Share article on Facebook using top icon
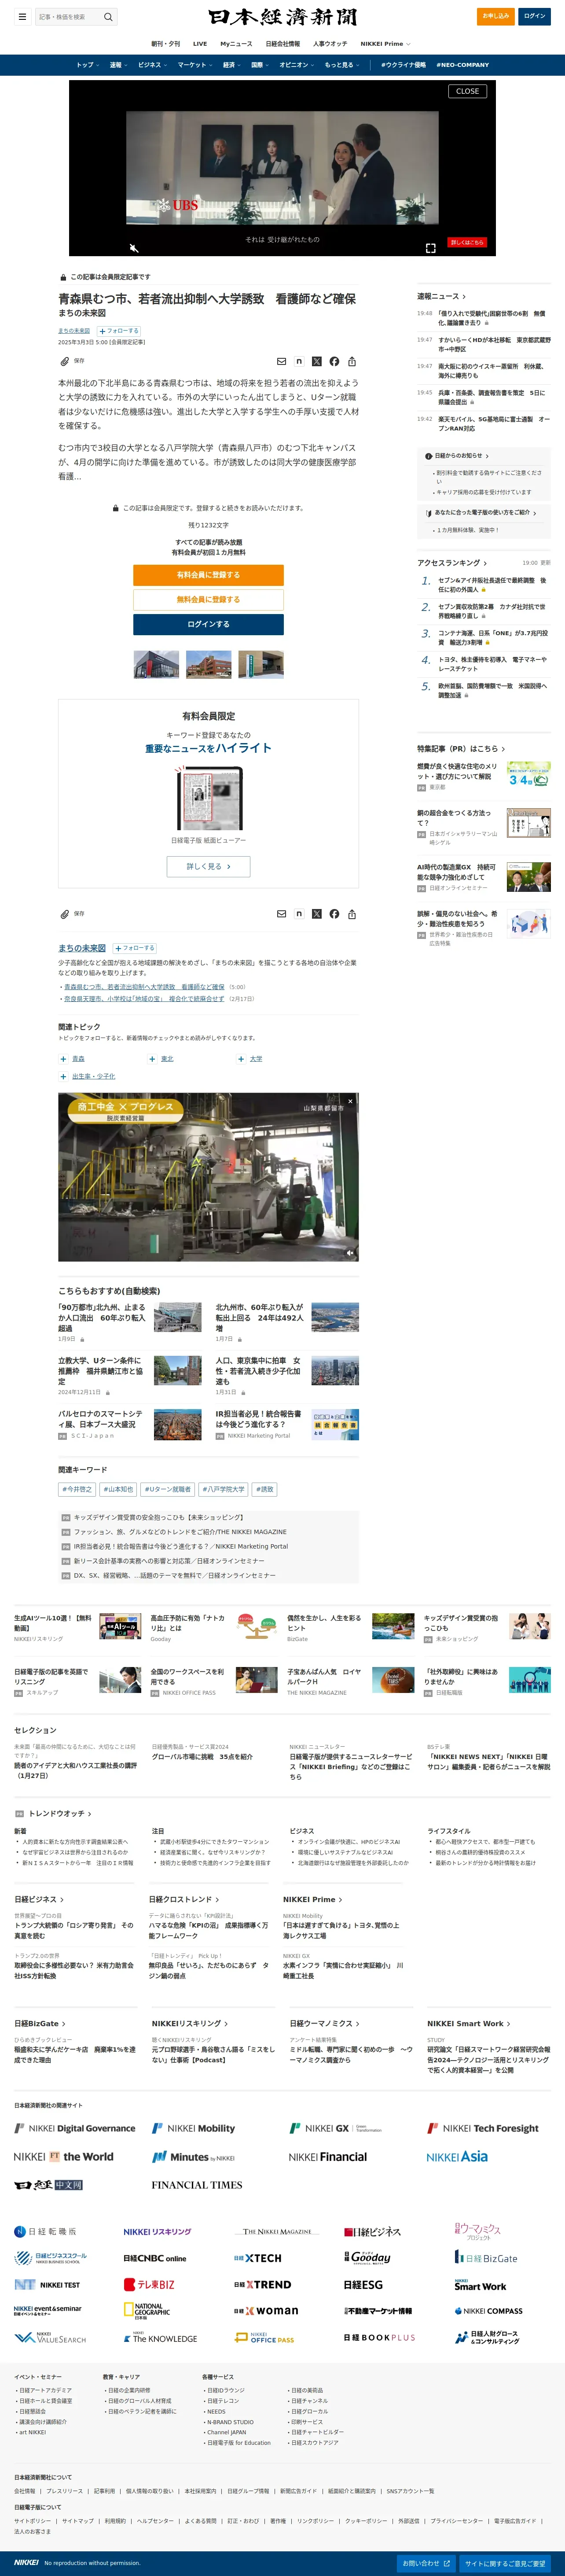Screen dimensions: 565x2576 tap(334, 362)
